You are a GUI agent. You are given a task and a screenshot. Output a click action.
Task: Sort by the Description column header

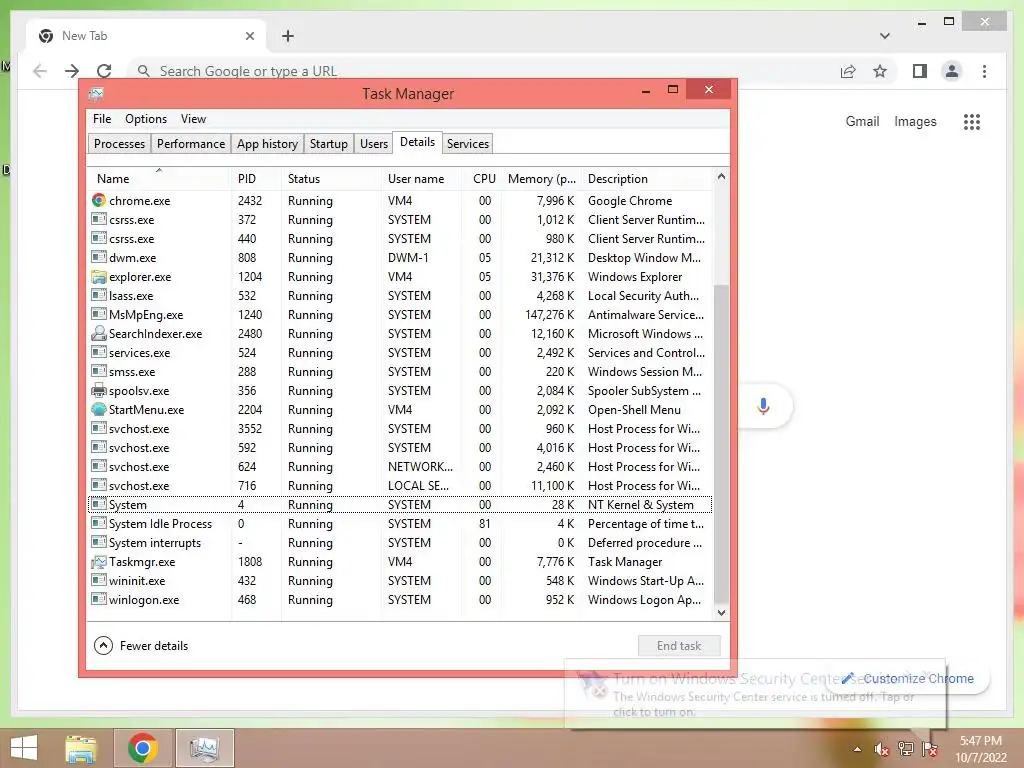[647, 178]
